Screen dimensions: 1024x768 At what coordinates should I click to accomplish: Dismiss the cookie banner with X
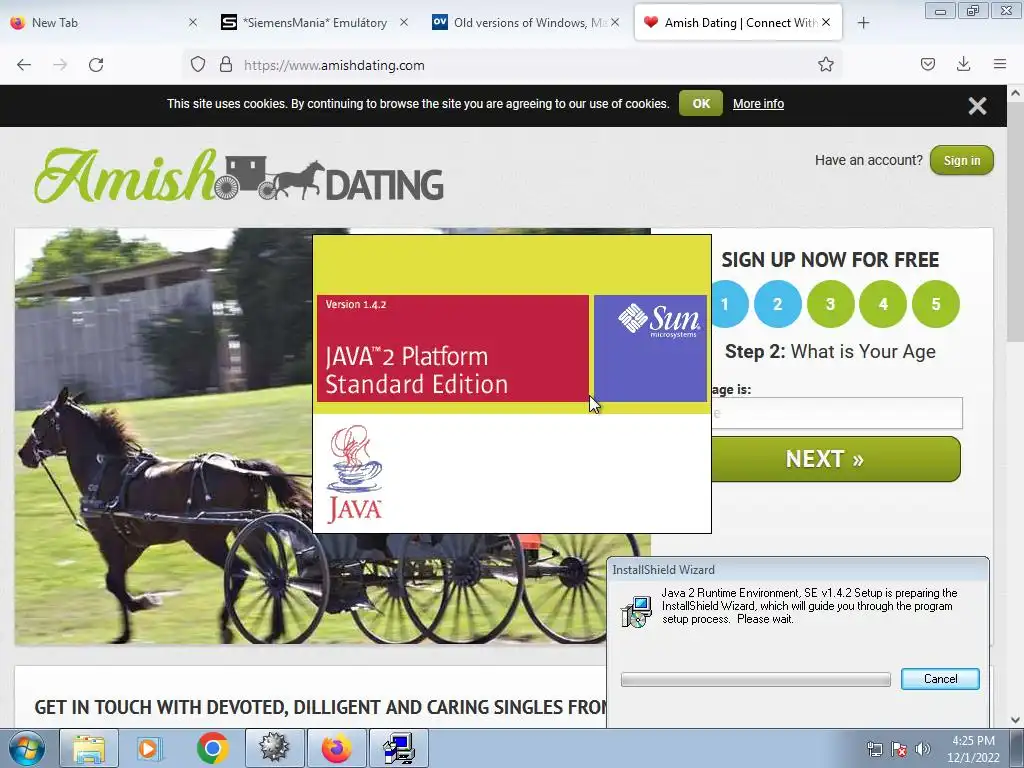tap(977, 106)
